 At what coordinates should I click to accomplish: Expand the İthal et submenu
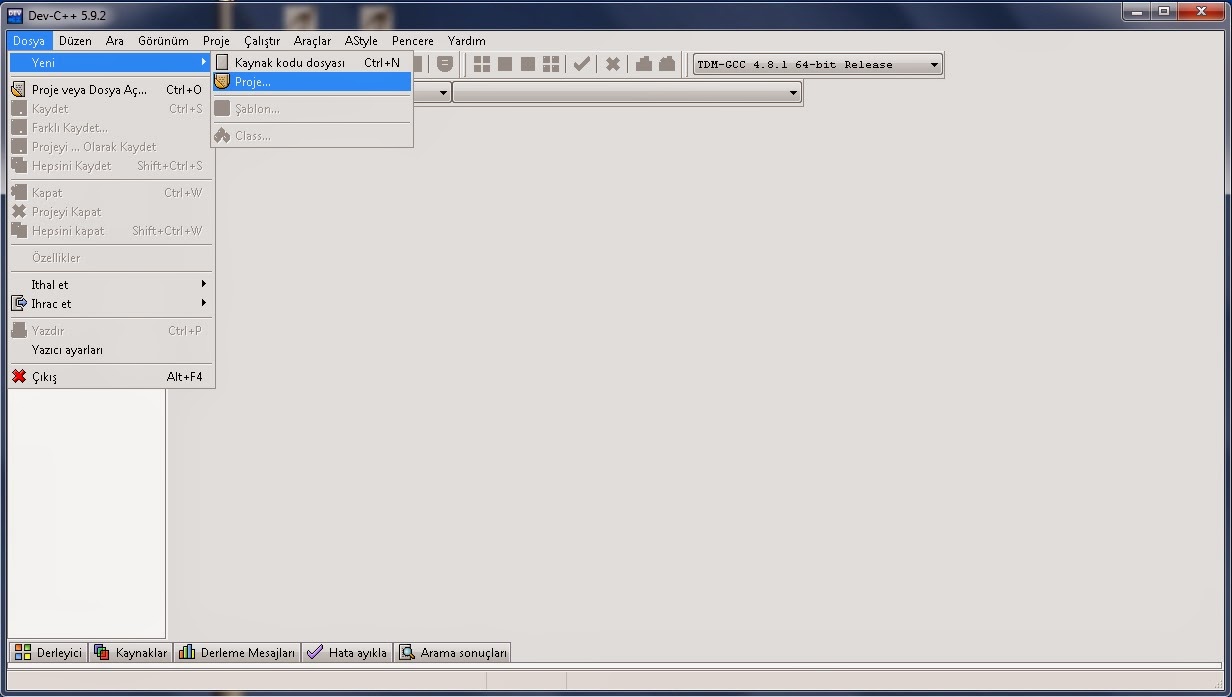click(x=112, y=285)
